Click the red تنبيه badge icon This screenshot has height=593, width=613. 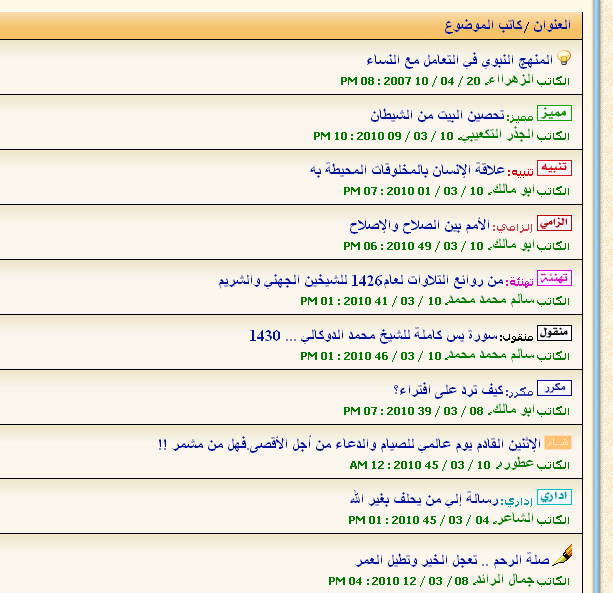[x=554, y=168]
